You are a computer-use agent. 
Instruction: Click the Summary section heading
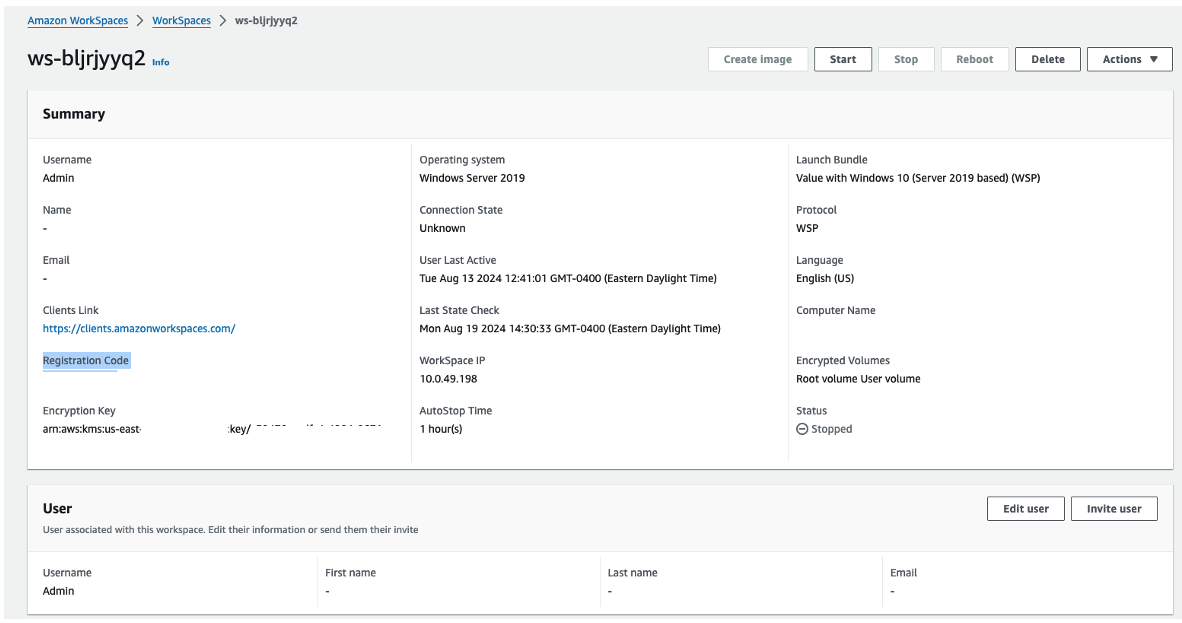(x=74, y=114)
